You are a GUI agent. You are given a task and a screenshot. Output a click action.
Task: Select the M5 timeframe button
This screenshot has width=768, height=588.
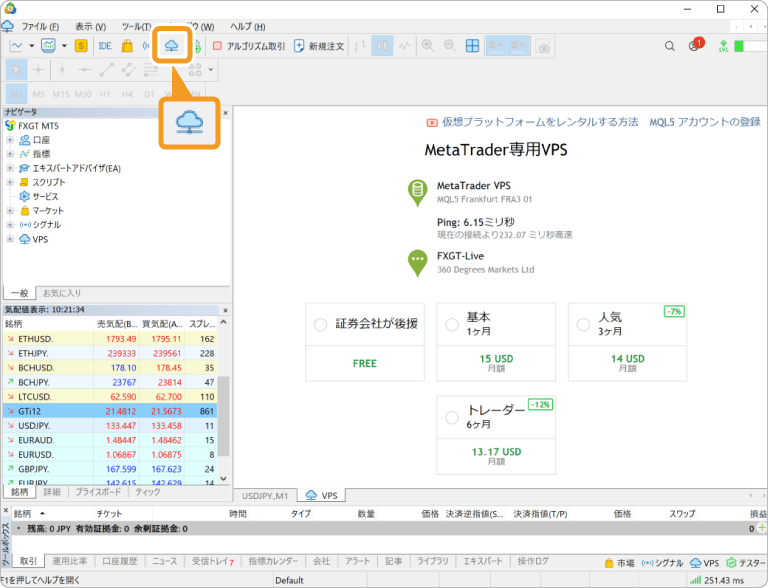click(38, 94)
